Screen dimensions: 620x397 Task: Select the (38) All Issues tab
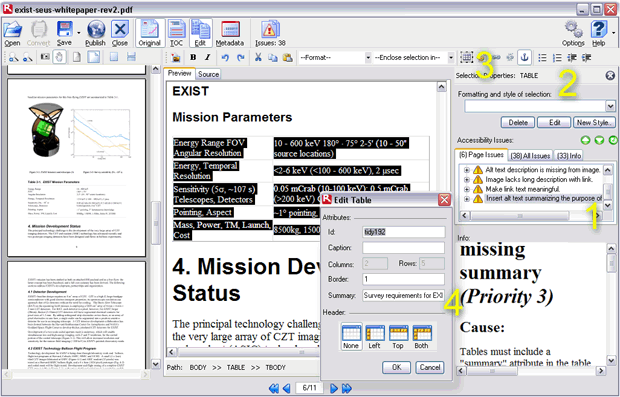[530, 156]
